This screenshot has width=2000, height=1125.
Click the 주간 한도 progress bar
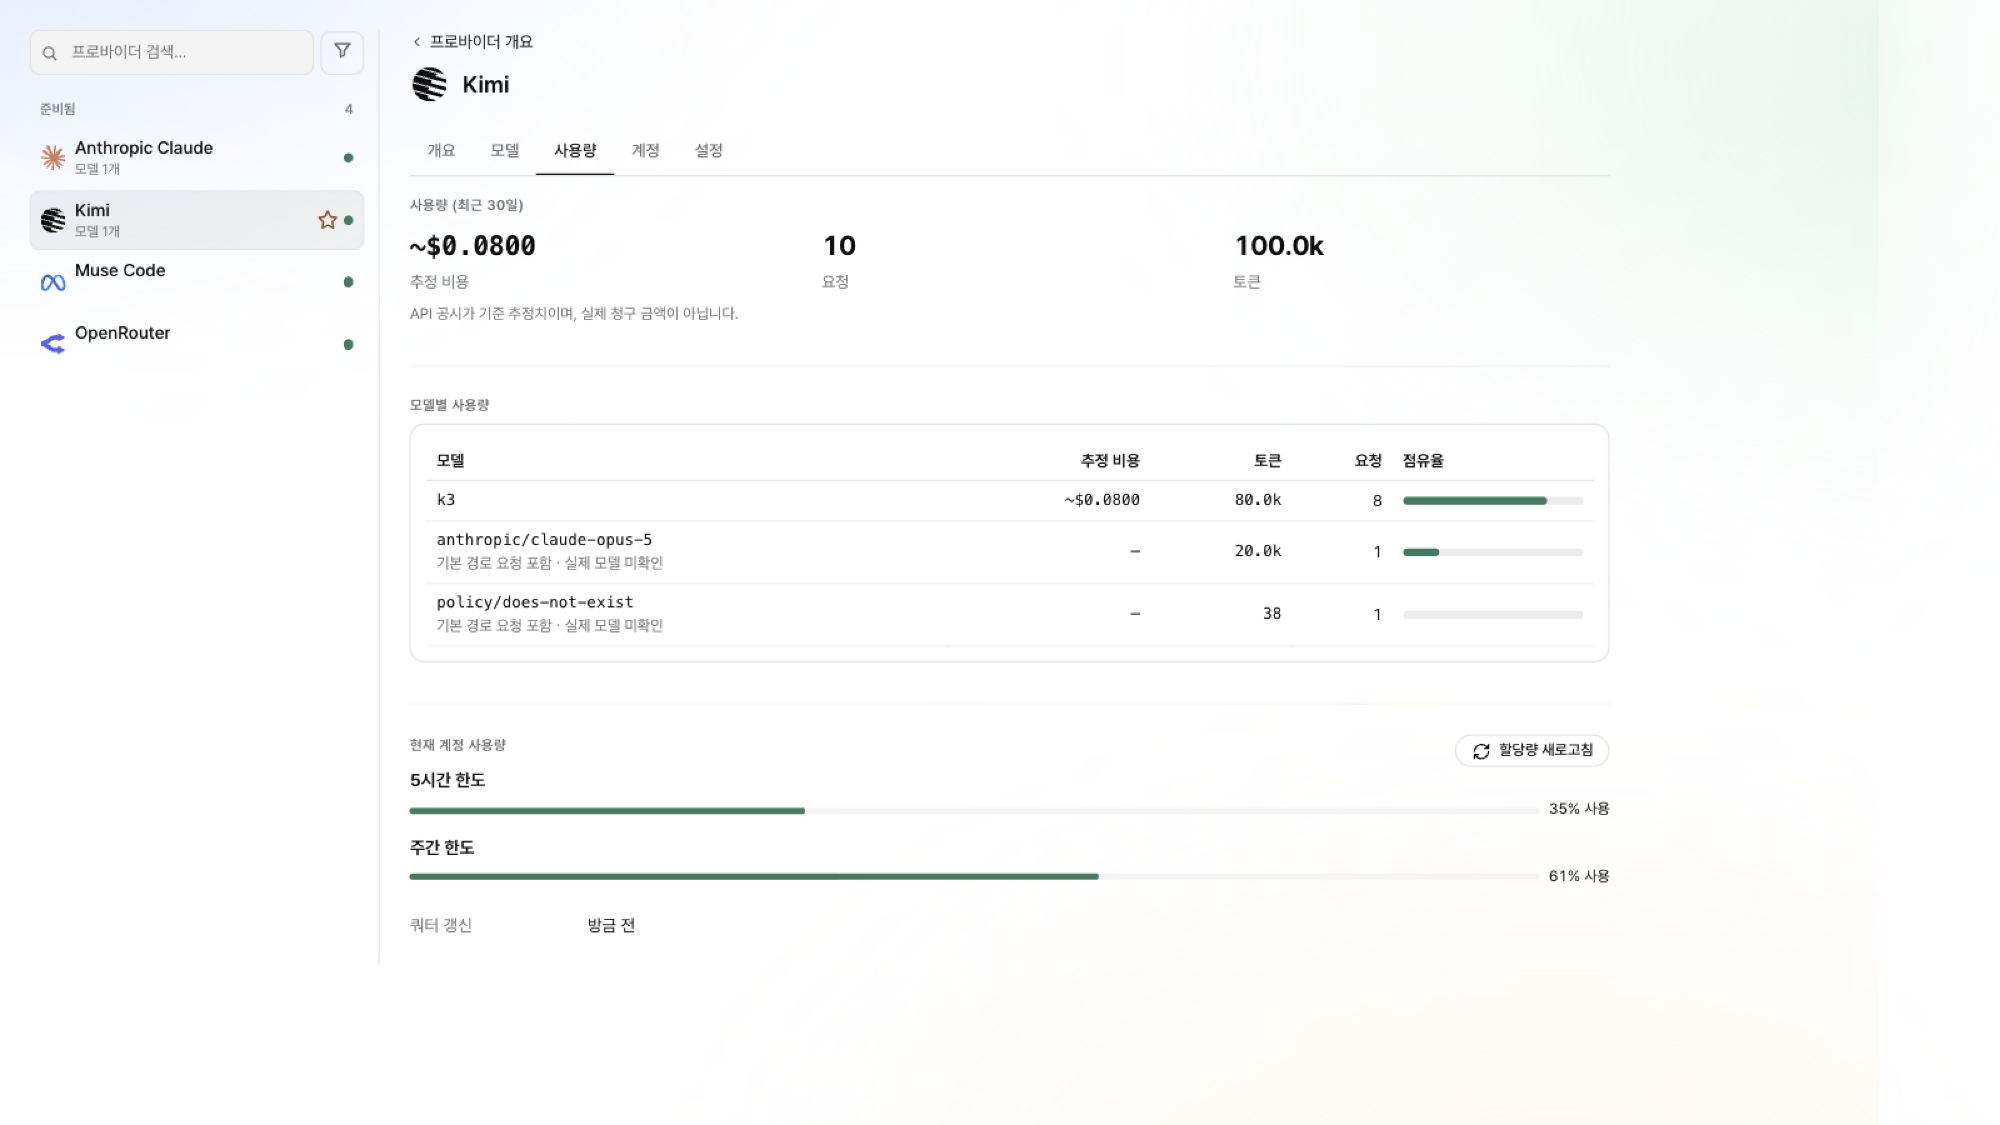(x=974, y=877)
